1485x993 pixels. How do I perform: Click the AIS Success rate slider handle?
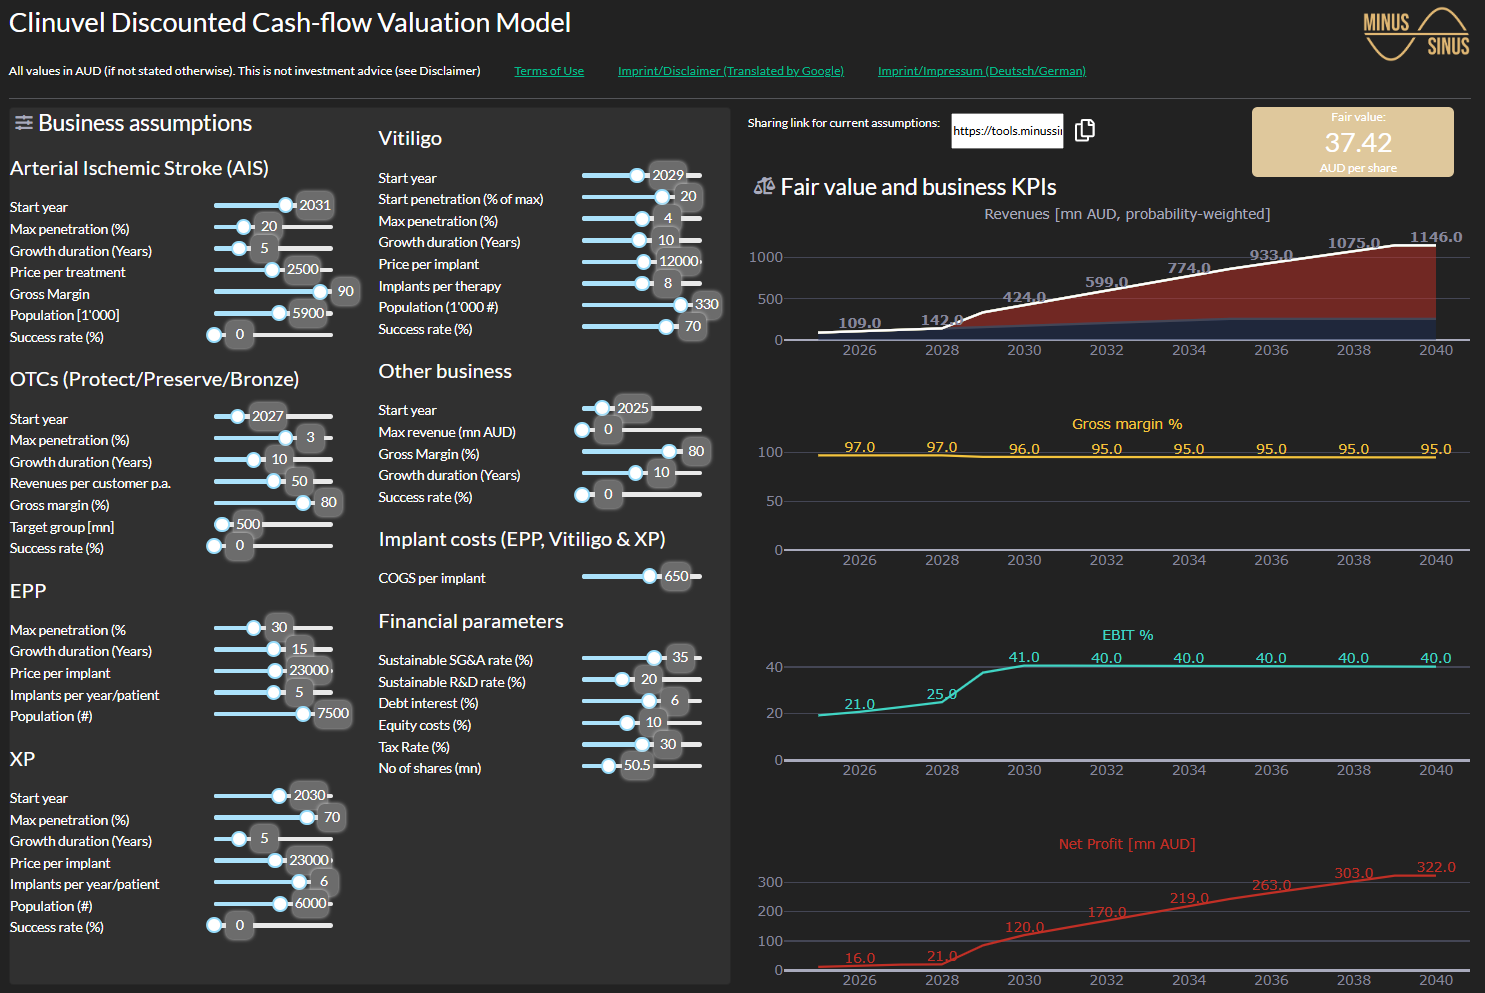(214, 335)
